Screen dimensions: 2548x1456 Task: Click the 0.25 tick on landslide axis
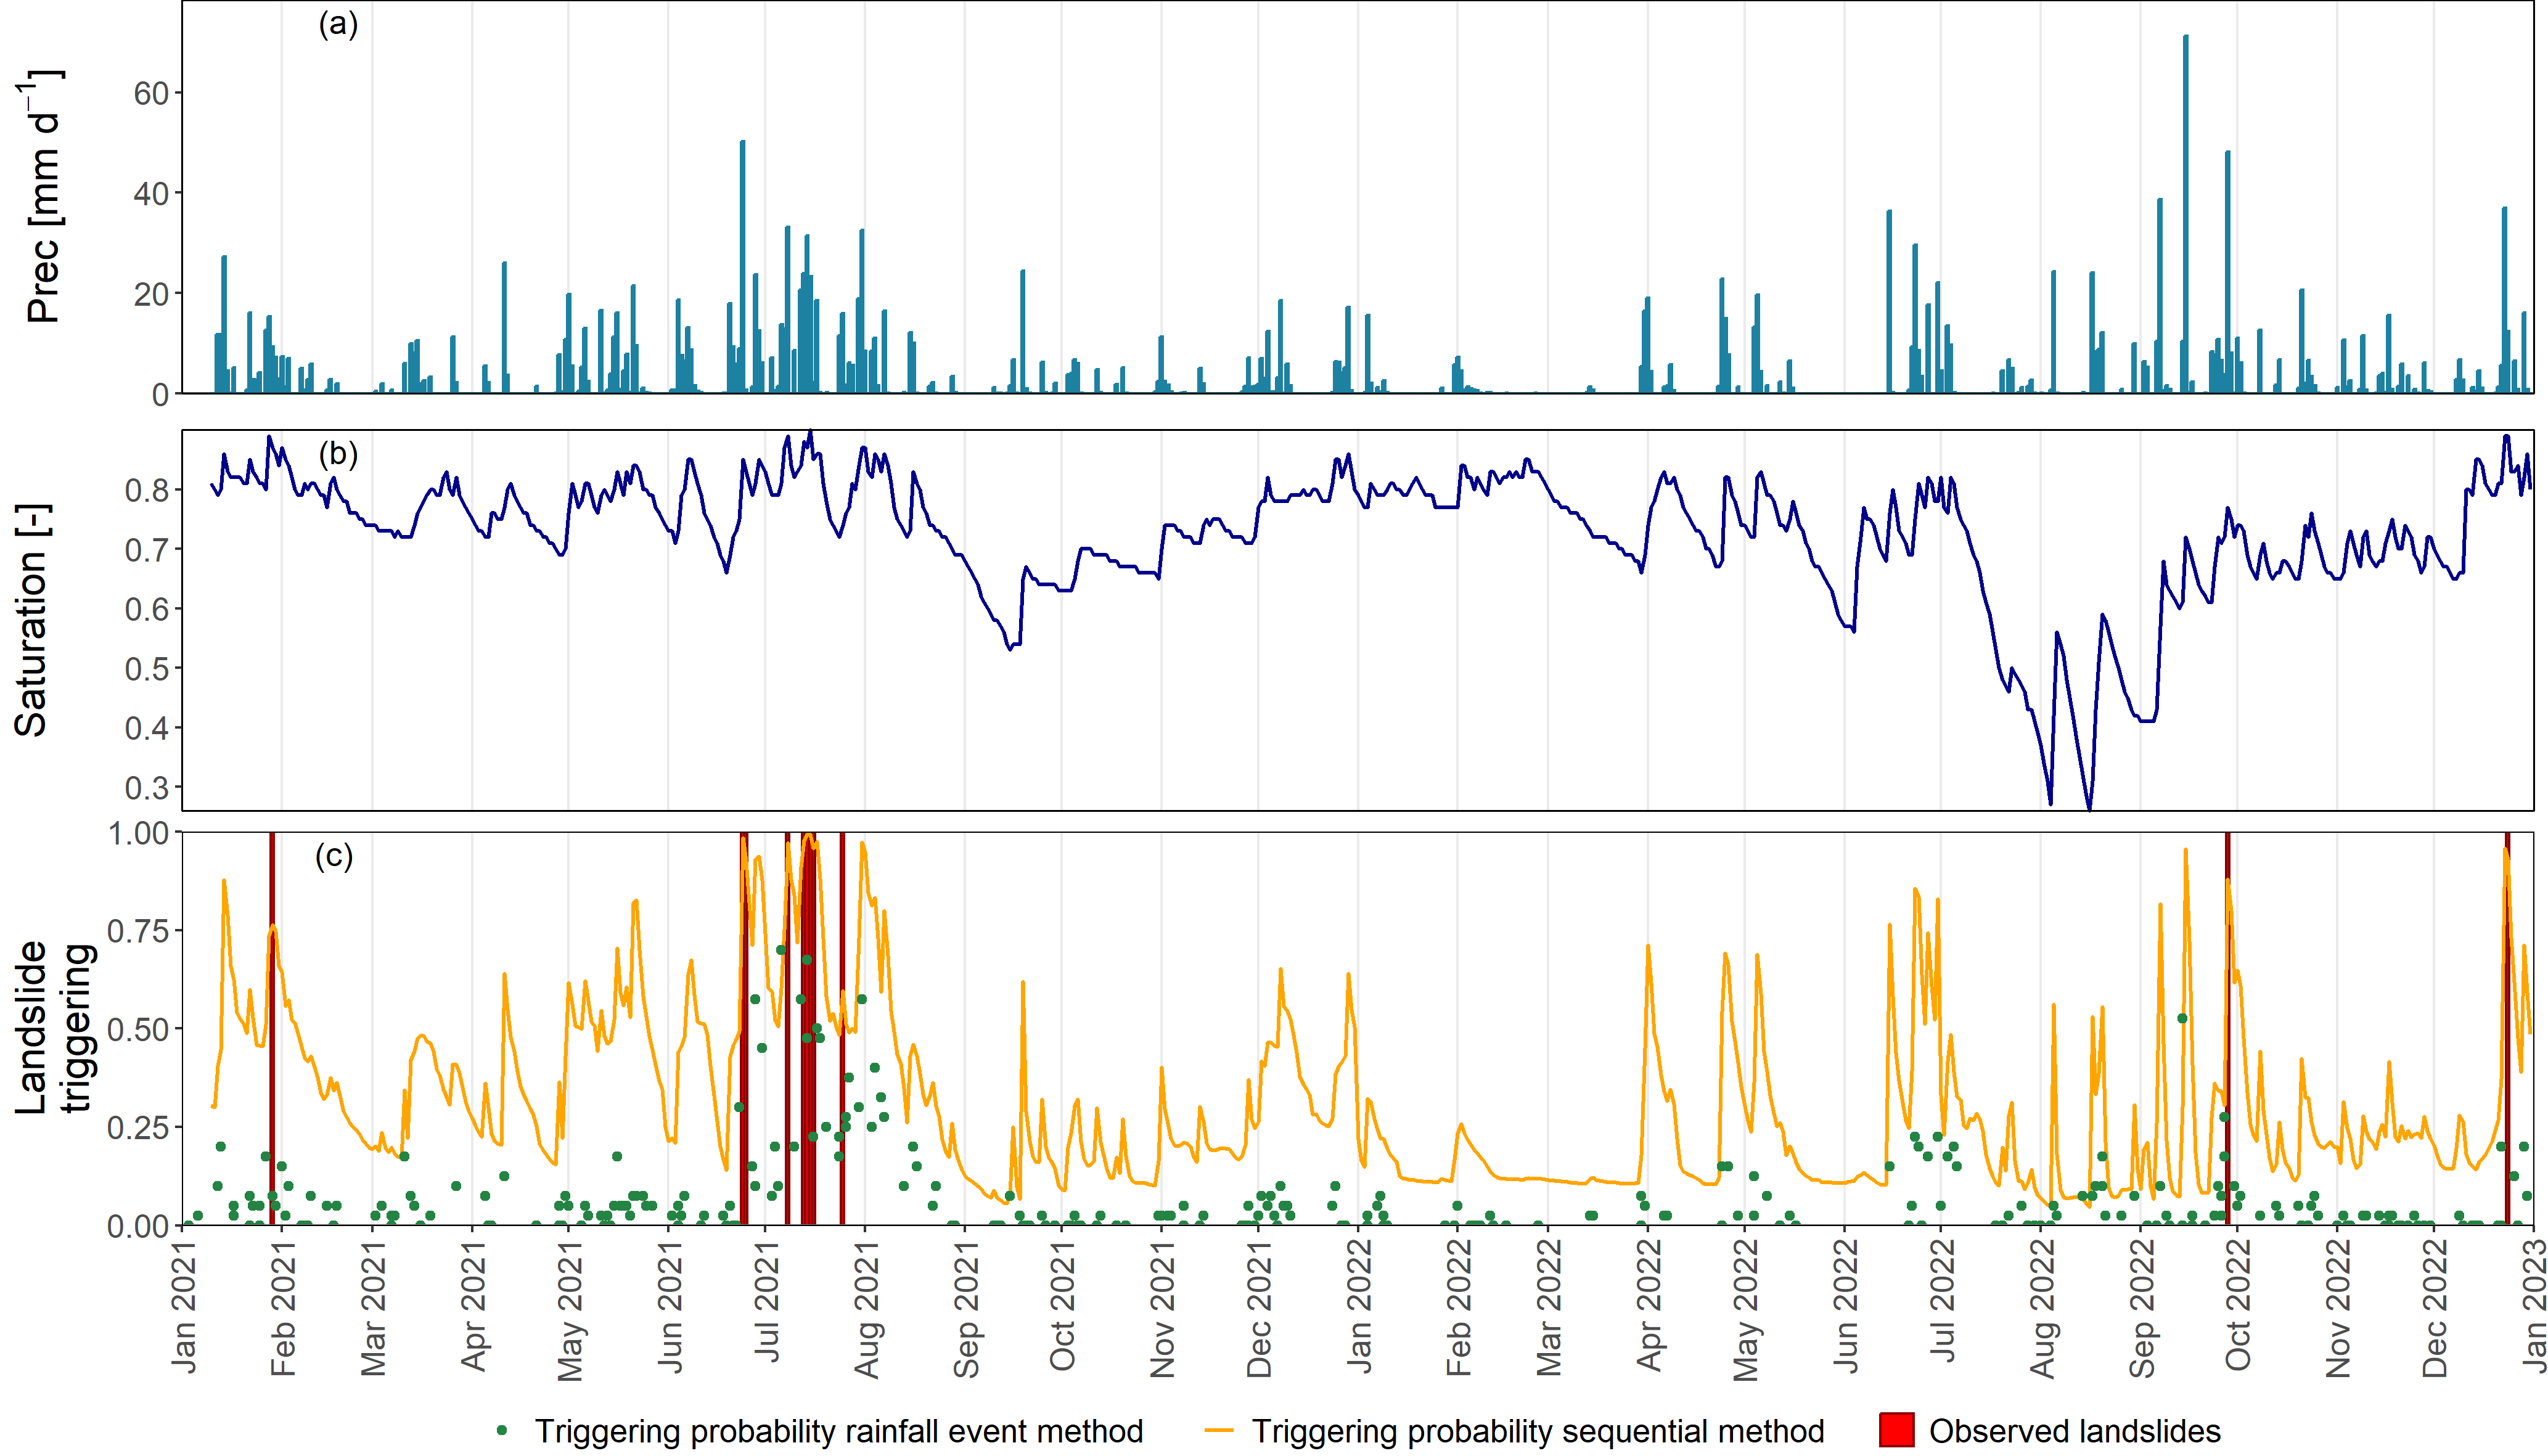pos(139,1127)
